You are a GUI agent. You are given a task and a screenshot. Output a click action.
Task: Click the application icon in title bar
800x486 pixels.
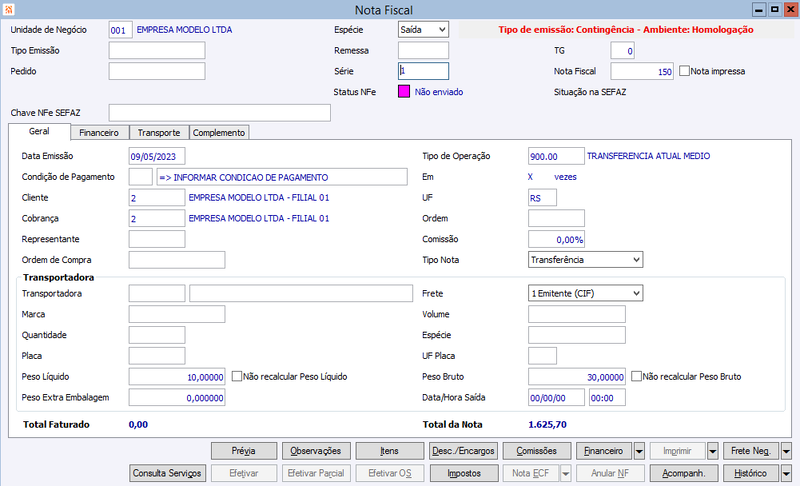(9, 9)
